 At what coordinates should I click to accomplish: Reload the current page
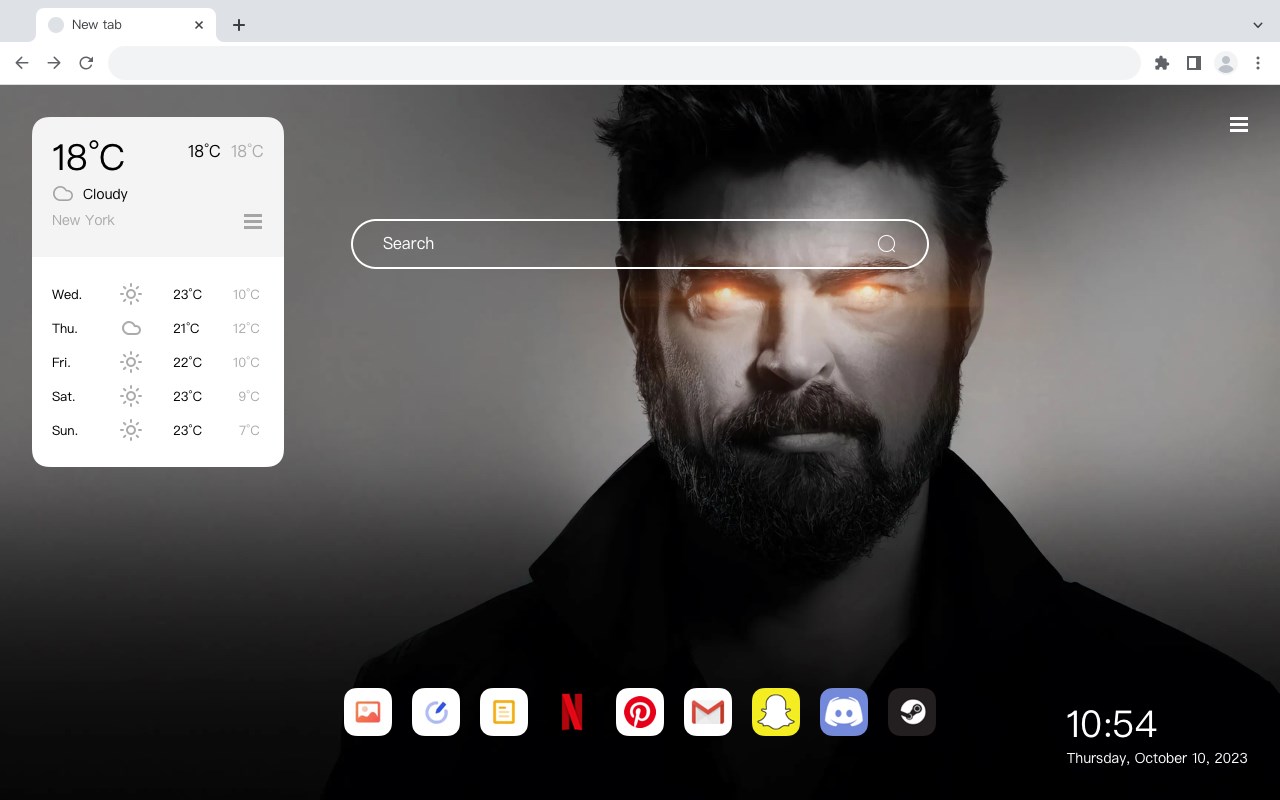click(x=86, y=63)
